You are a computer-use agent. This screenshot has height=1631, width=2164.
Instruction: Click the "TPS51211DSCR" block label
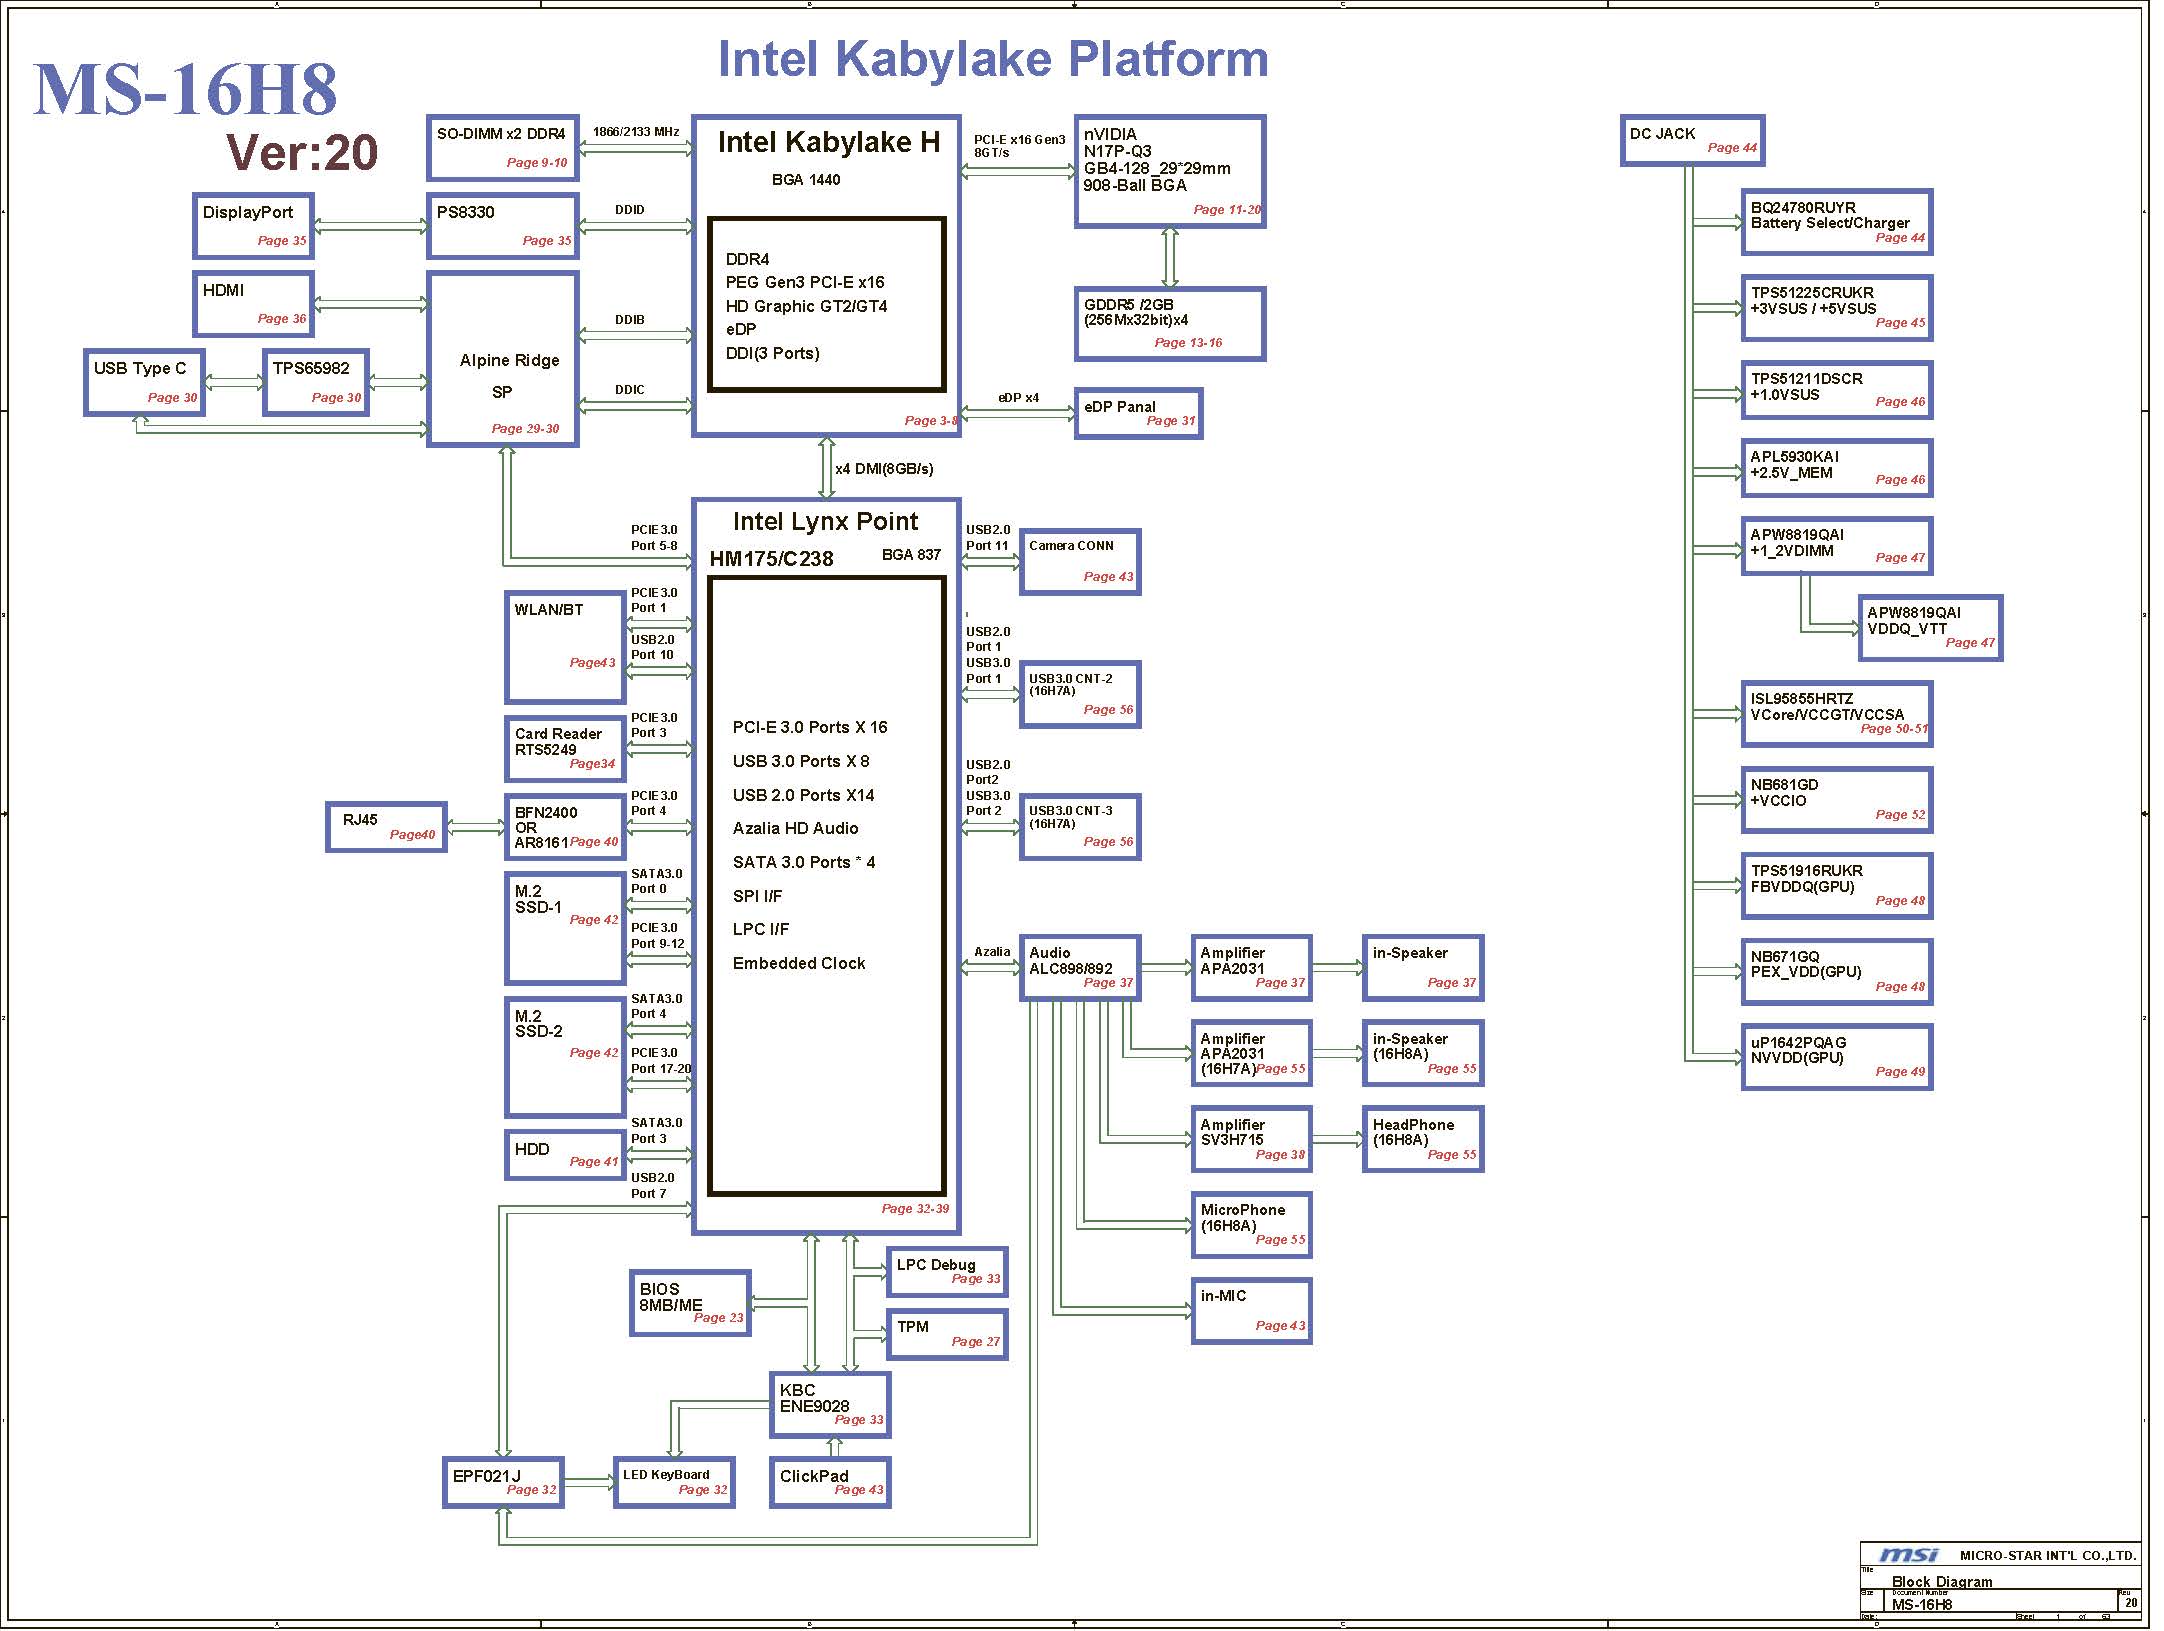click(1806, 379)
